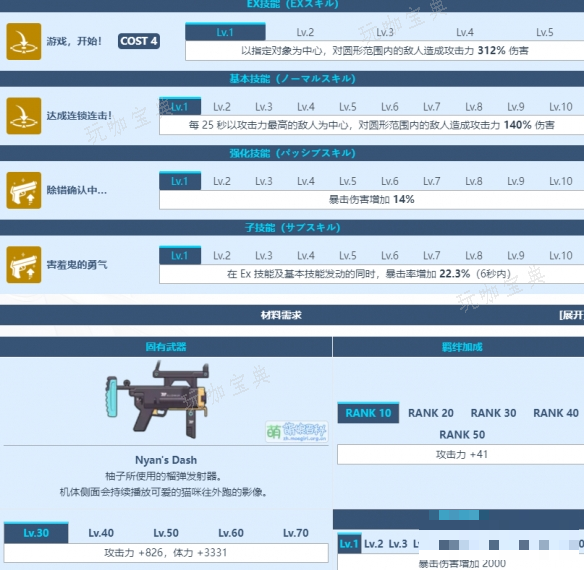The image size is (584, 570).
Task: Switch basic skill to Lv.10
Action: [x=560, y=107]
